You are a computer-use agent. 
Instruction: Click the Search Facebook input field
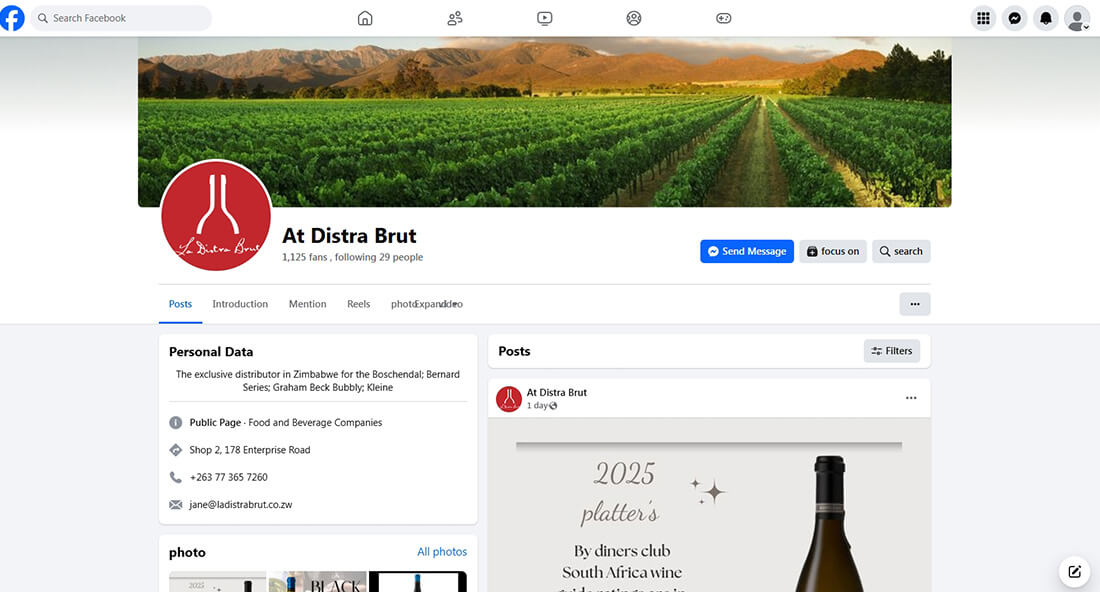[120, 17]
